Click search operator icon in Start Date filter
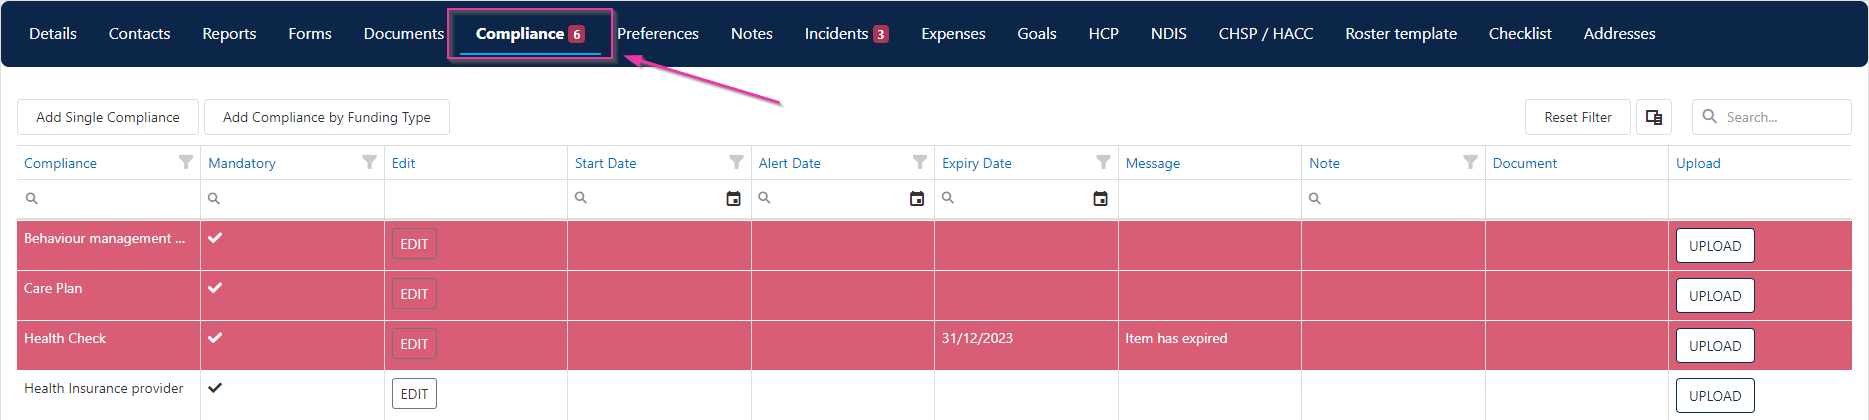1869x420 pixels. (581, 198)
